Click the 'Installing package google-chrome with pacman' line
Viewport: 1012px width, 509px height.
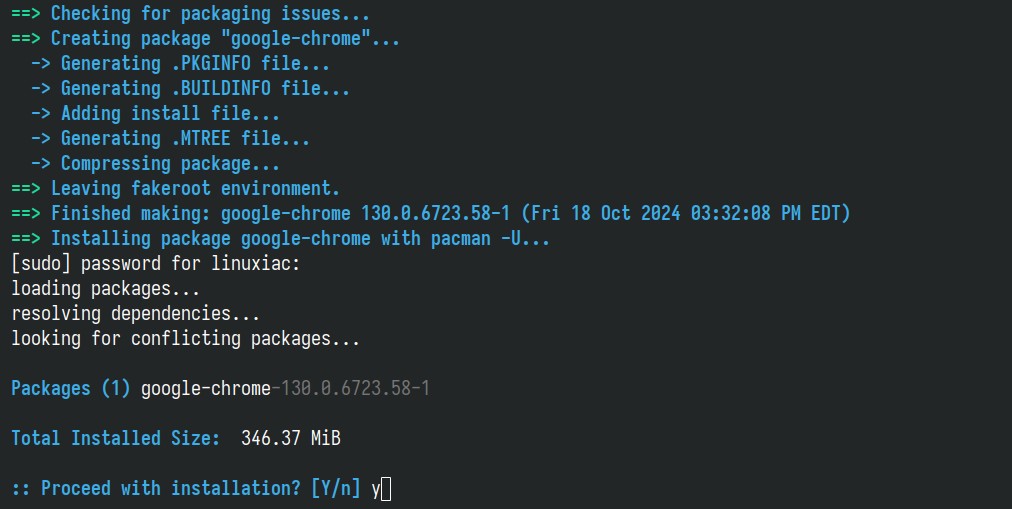point(280,239)
